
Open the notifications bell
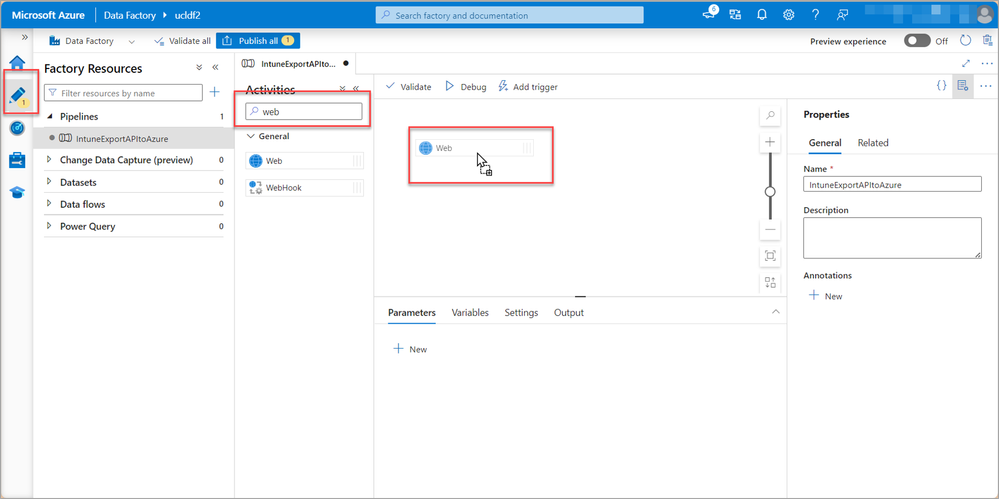762,15
